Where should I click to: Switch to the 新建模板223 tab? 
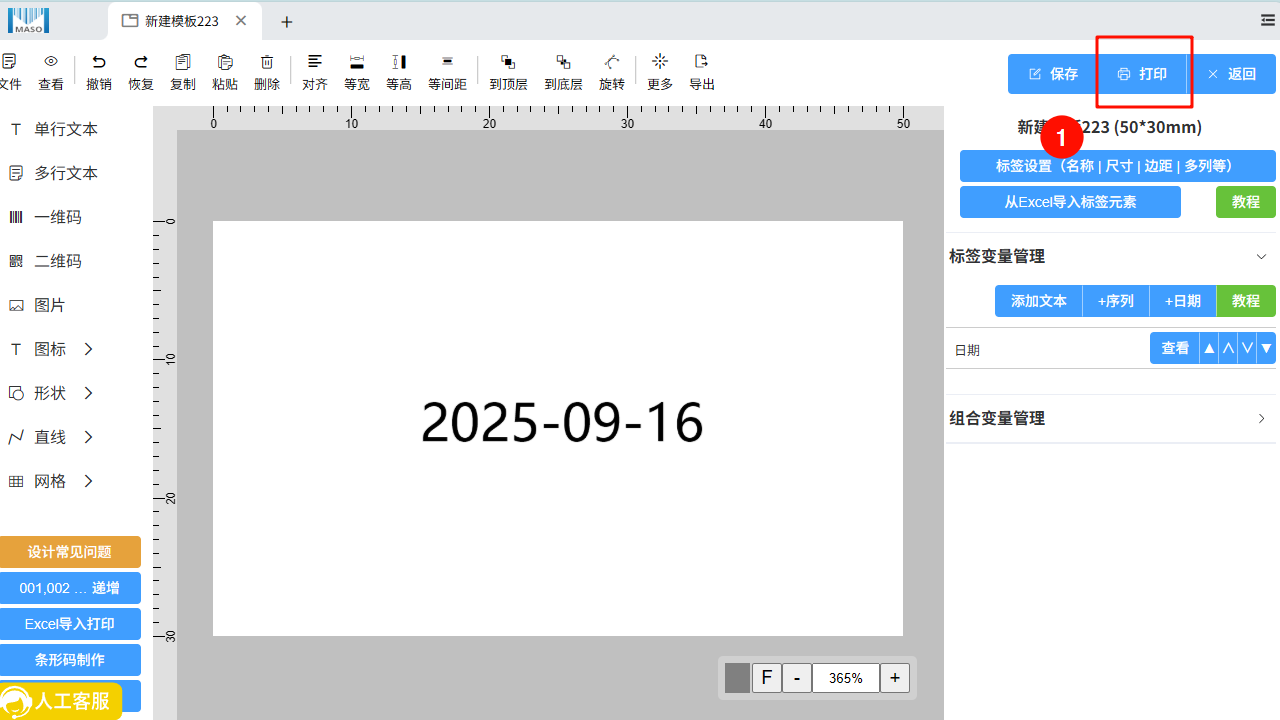[180, 21]
